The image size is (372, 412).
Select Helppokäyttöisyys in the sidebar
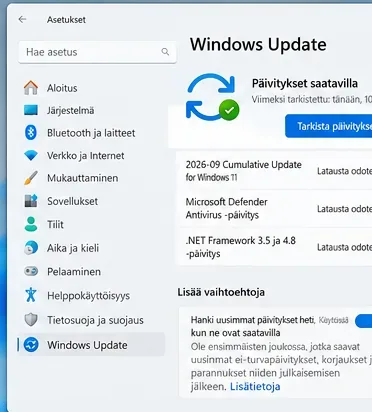(89, 296)
